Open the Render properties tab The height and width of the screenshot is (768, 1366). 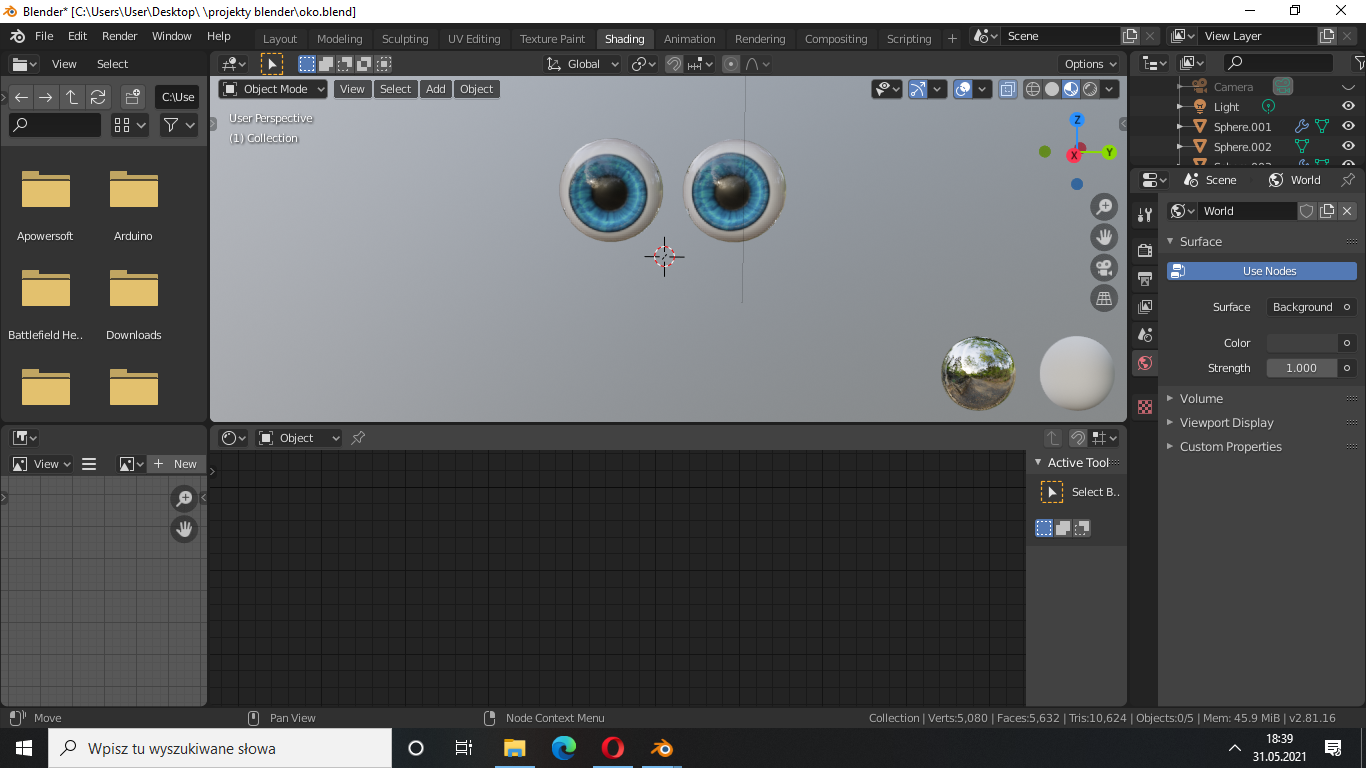(1145, 250)
